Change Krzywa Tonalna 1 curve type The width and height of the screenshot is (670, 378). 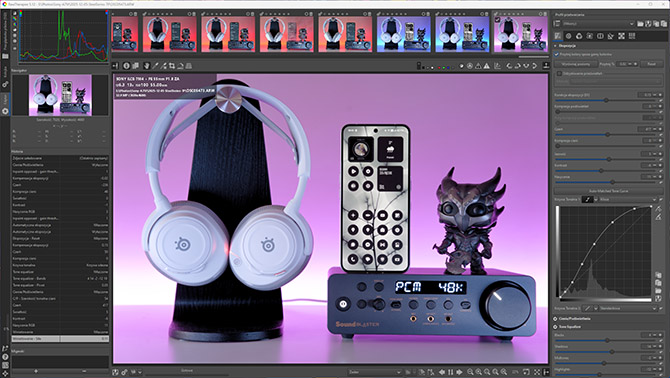590,199
